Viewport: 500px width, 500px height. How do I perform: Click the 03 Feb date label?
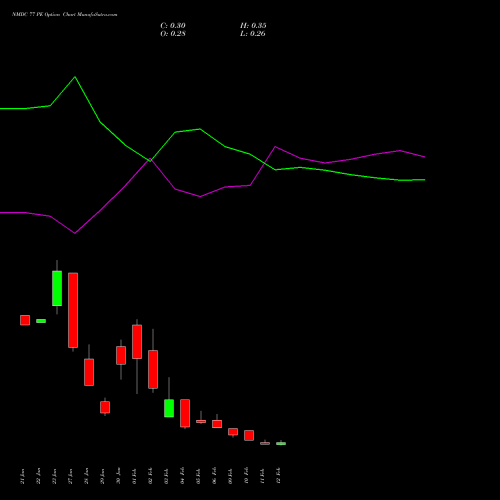pos(167,476)
